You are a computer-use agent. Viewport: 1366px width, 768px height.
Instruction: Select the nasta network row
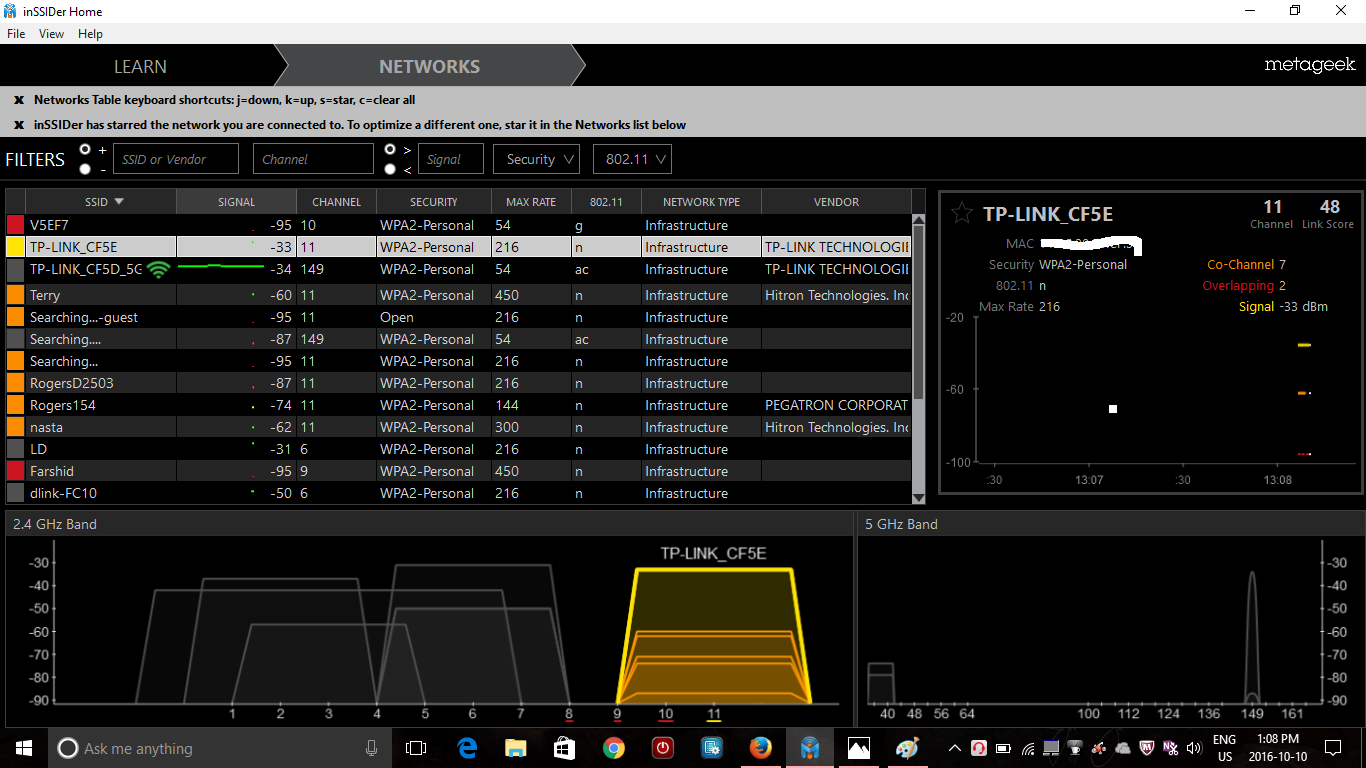[459, 427]
